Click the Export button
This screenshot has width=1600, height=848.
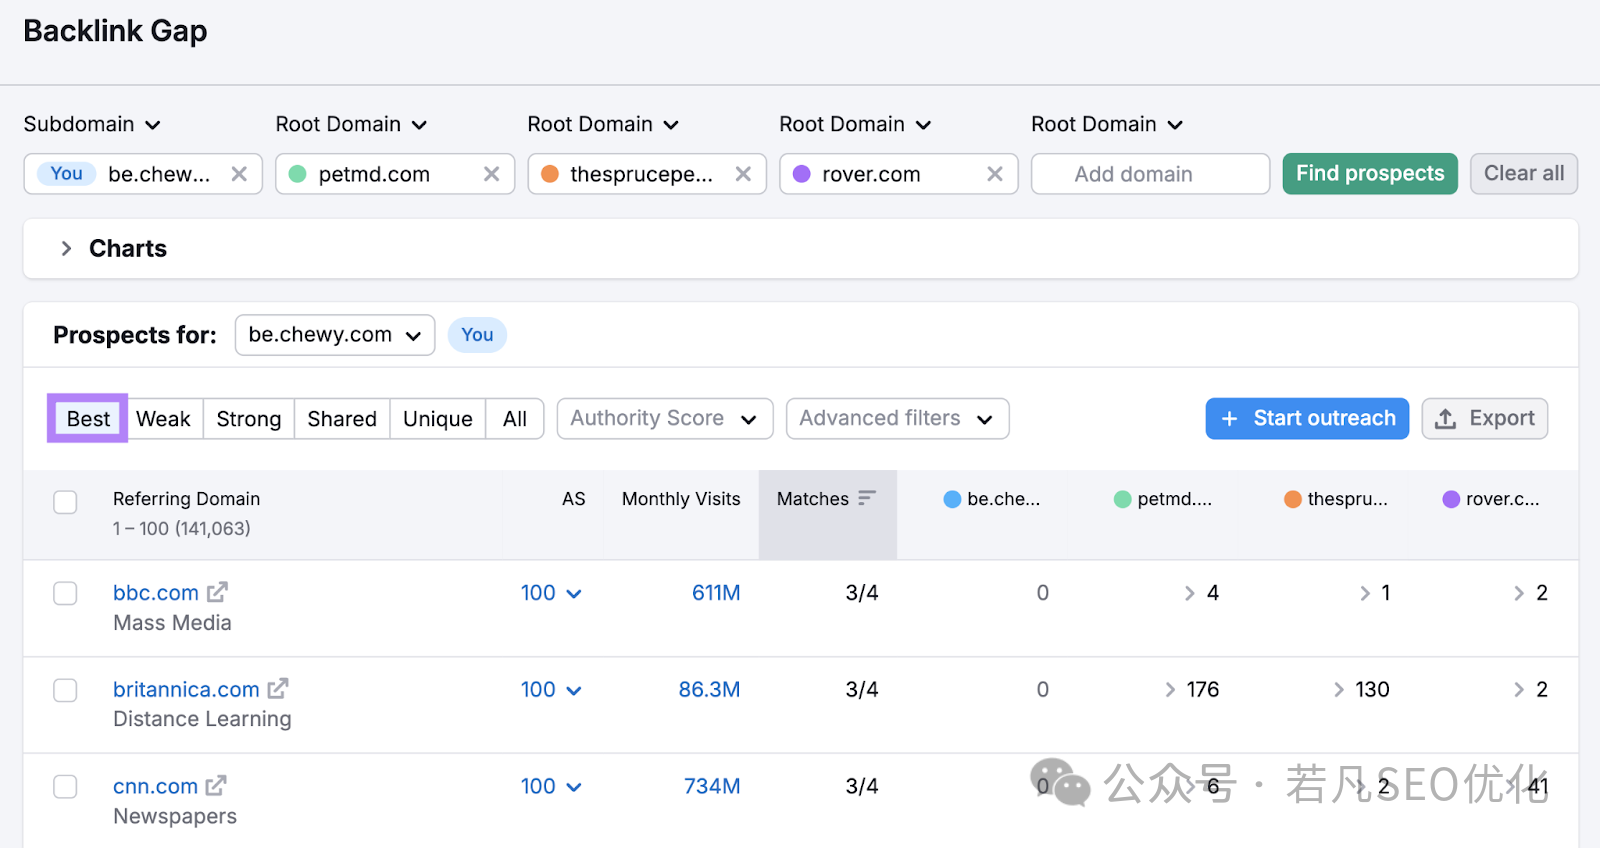[1485, 419]
